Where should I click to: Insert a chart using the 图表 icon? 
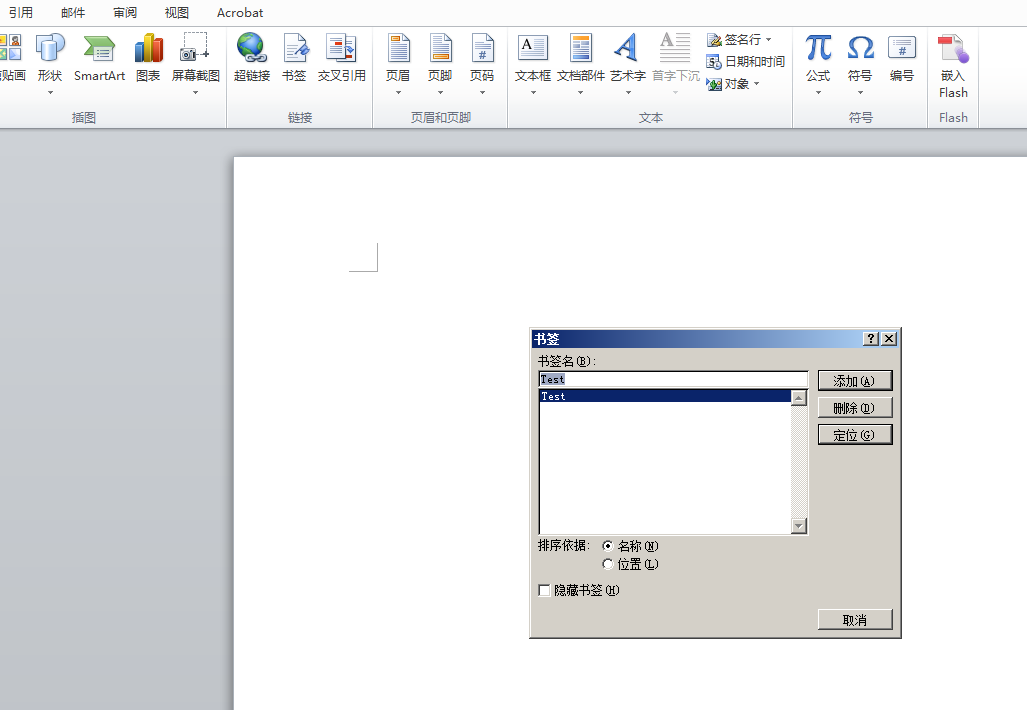point(148,57)
